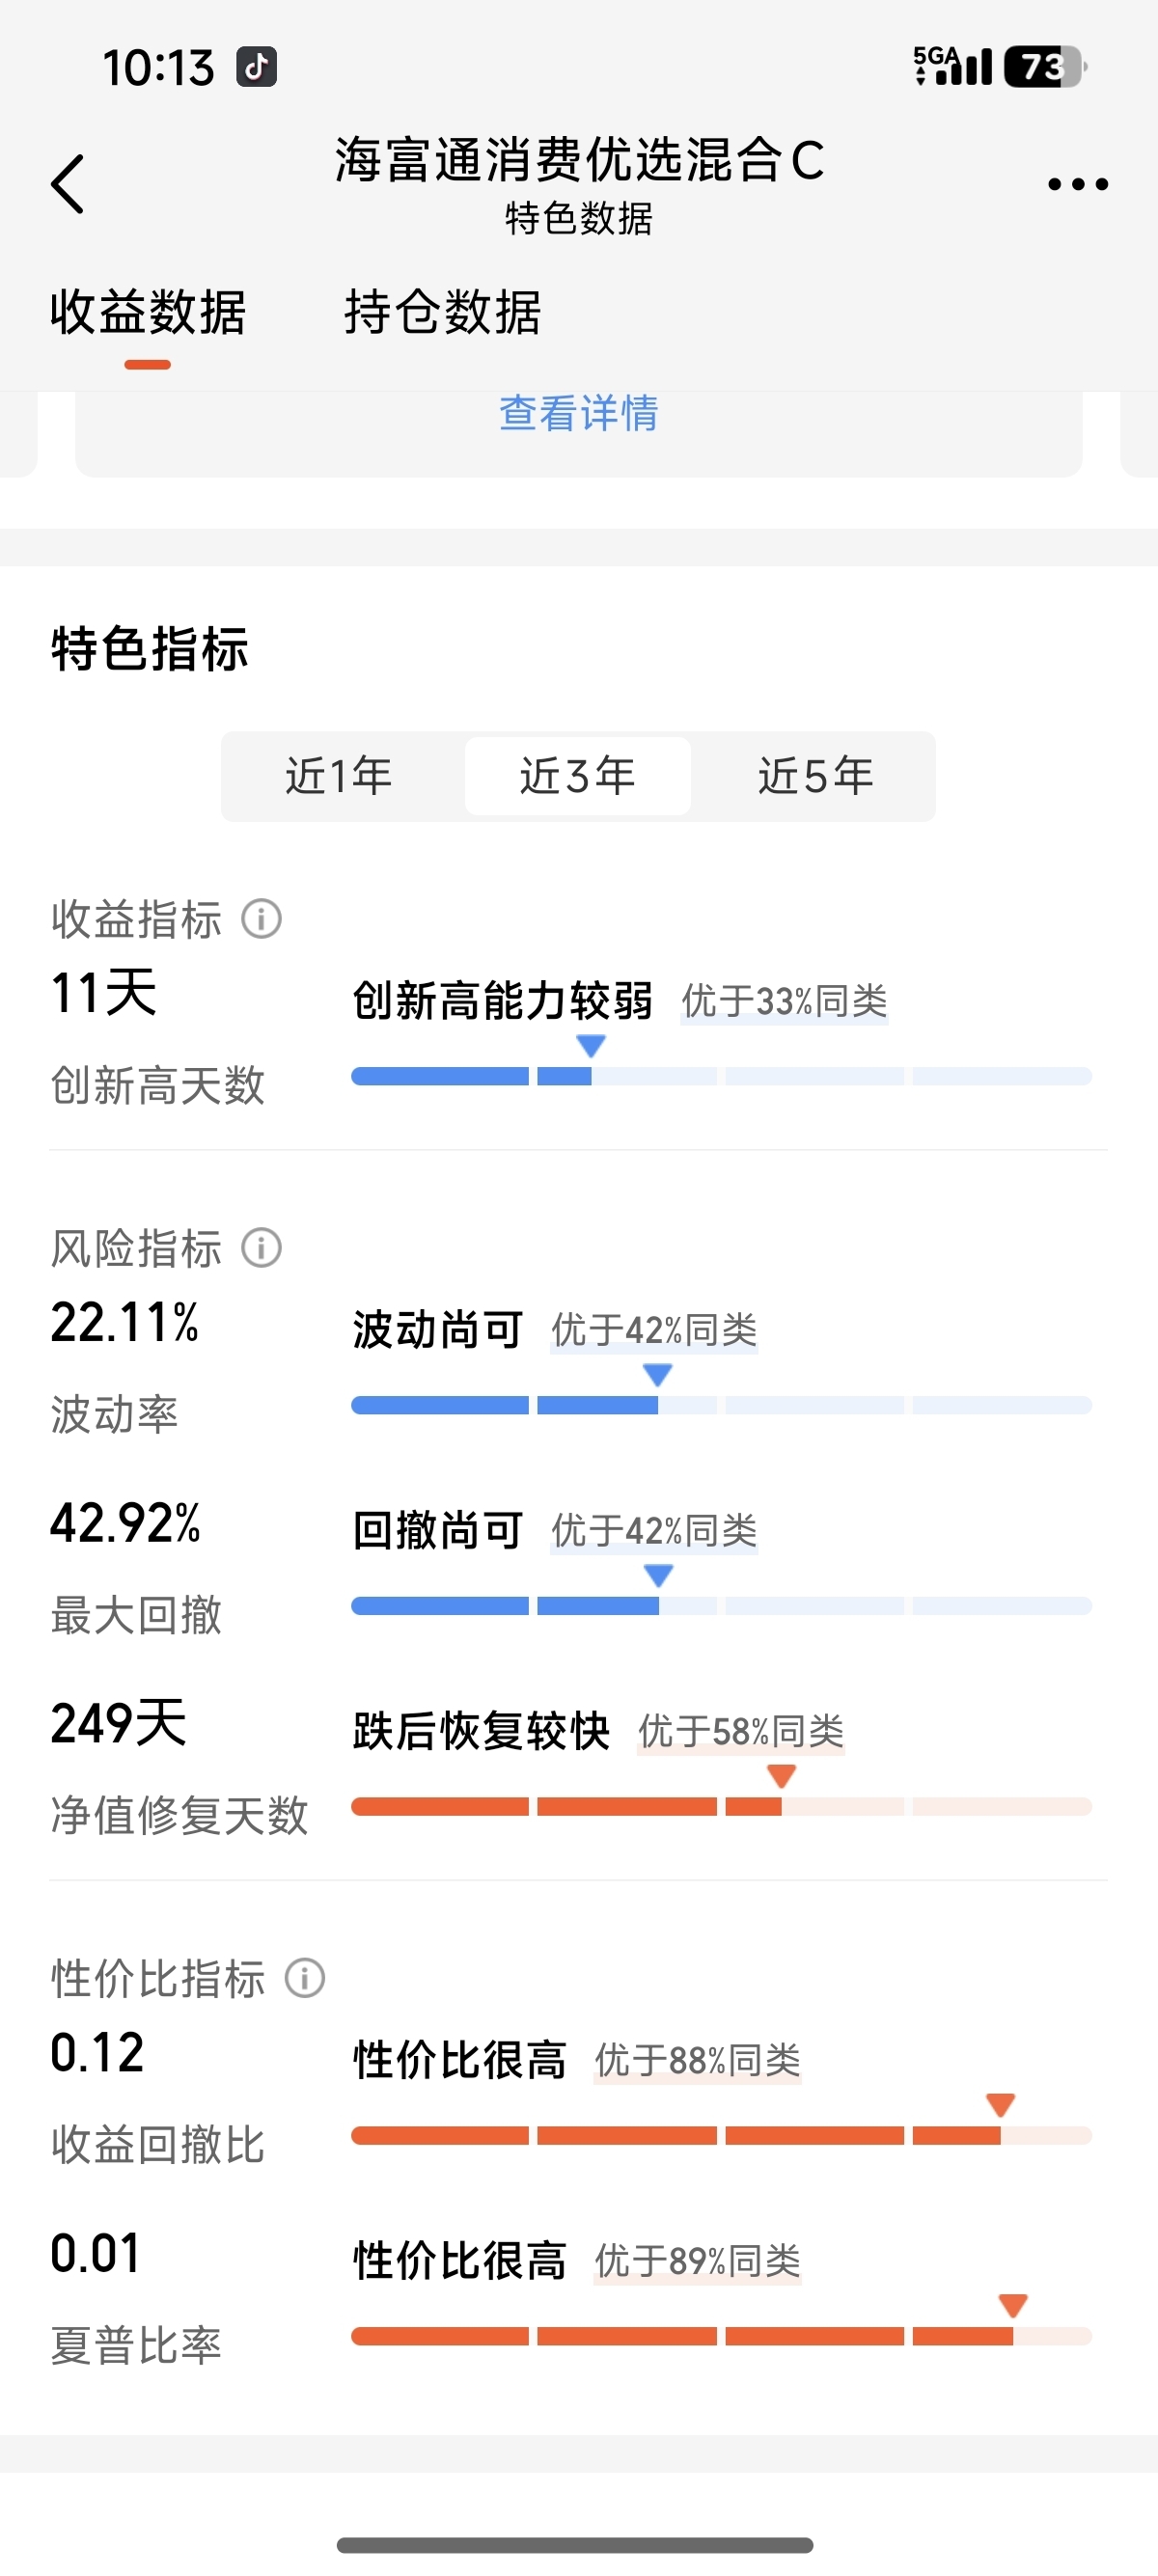Screen dimensions: 1158x2576
Task: Tap info icon next to 收益指标
Action: tap(261, 918)
